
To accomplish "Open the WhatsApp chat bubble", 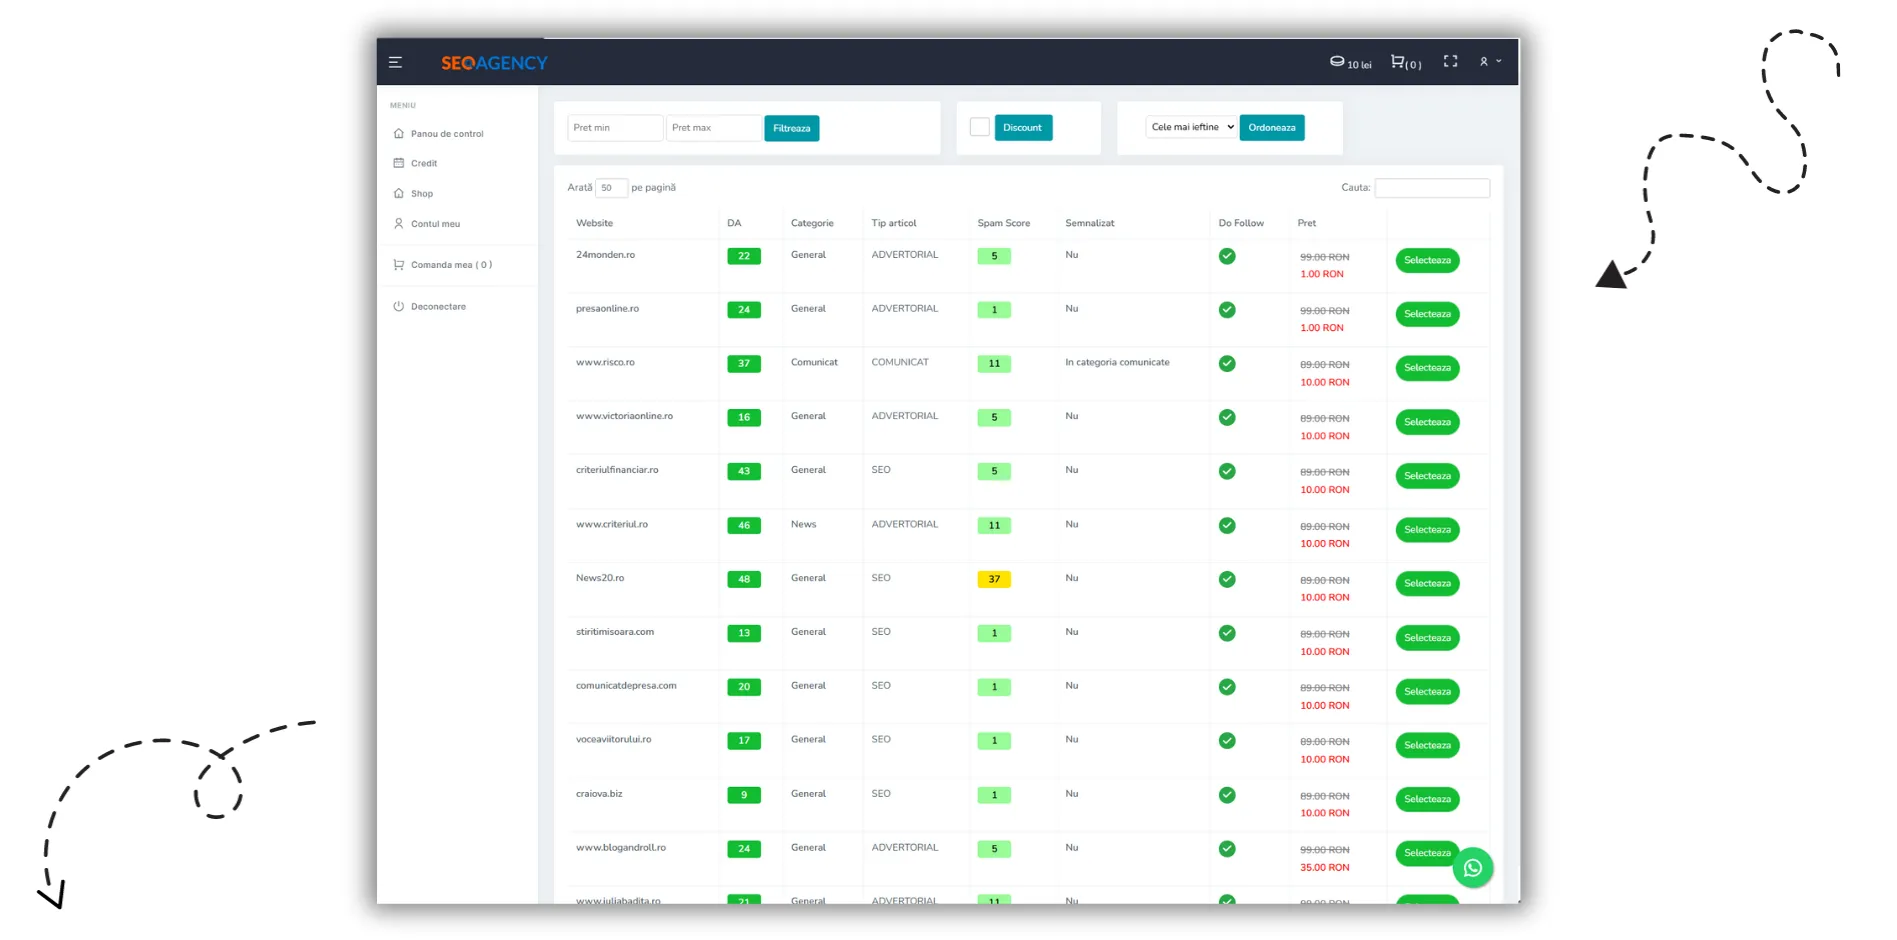I will click(1473, 868).
